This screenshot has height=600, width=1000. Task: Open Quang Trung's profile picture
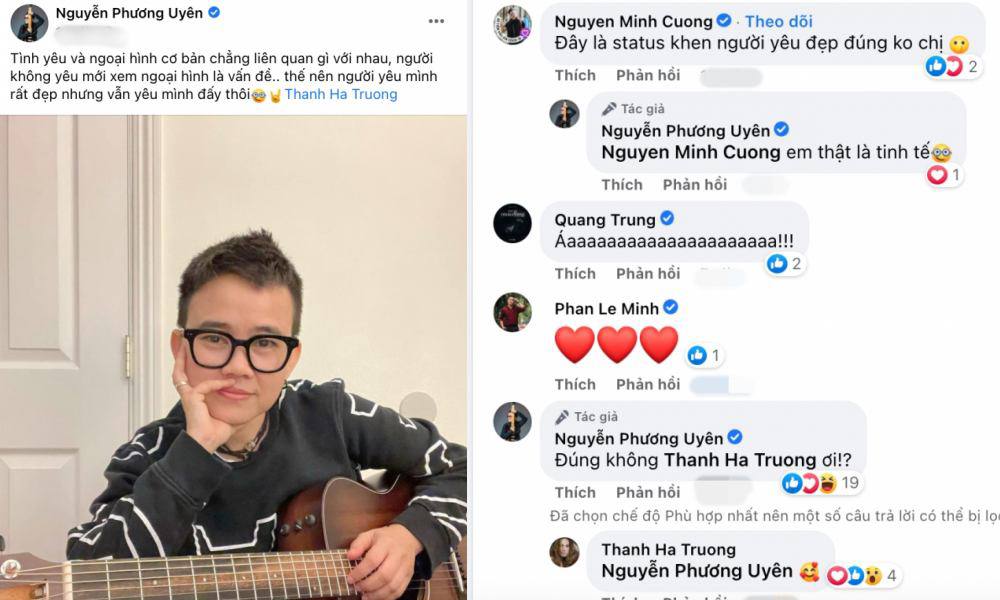513,225
